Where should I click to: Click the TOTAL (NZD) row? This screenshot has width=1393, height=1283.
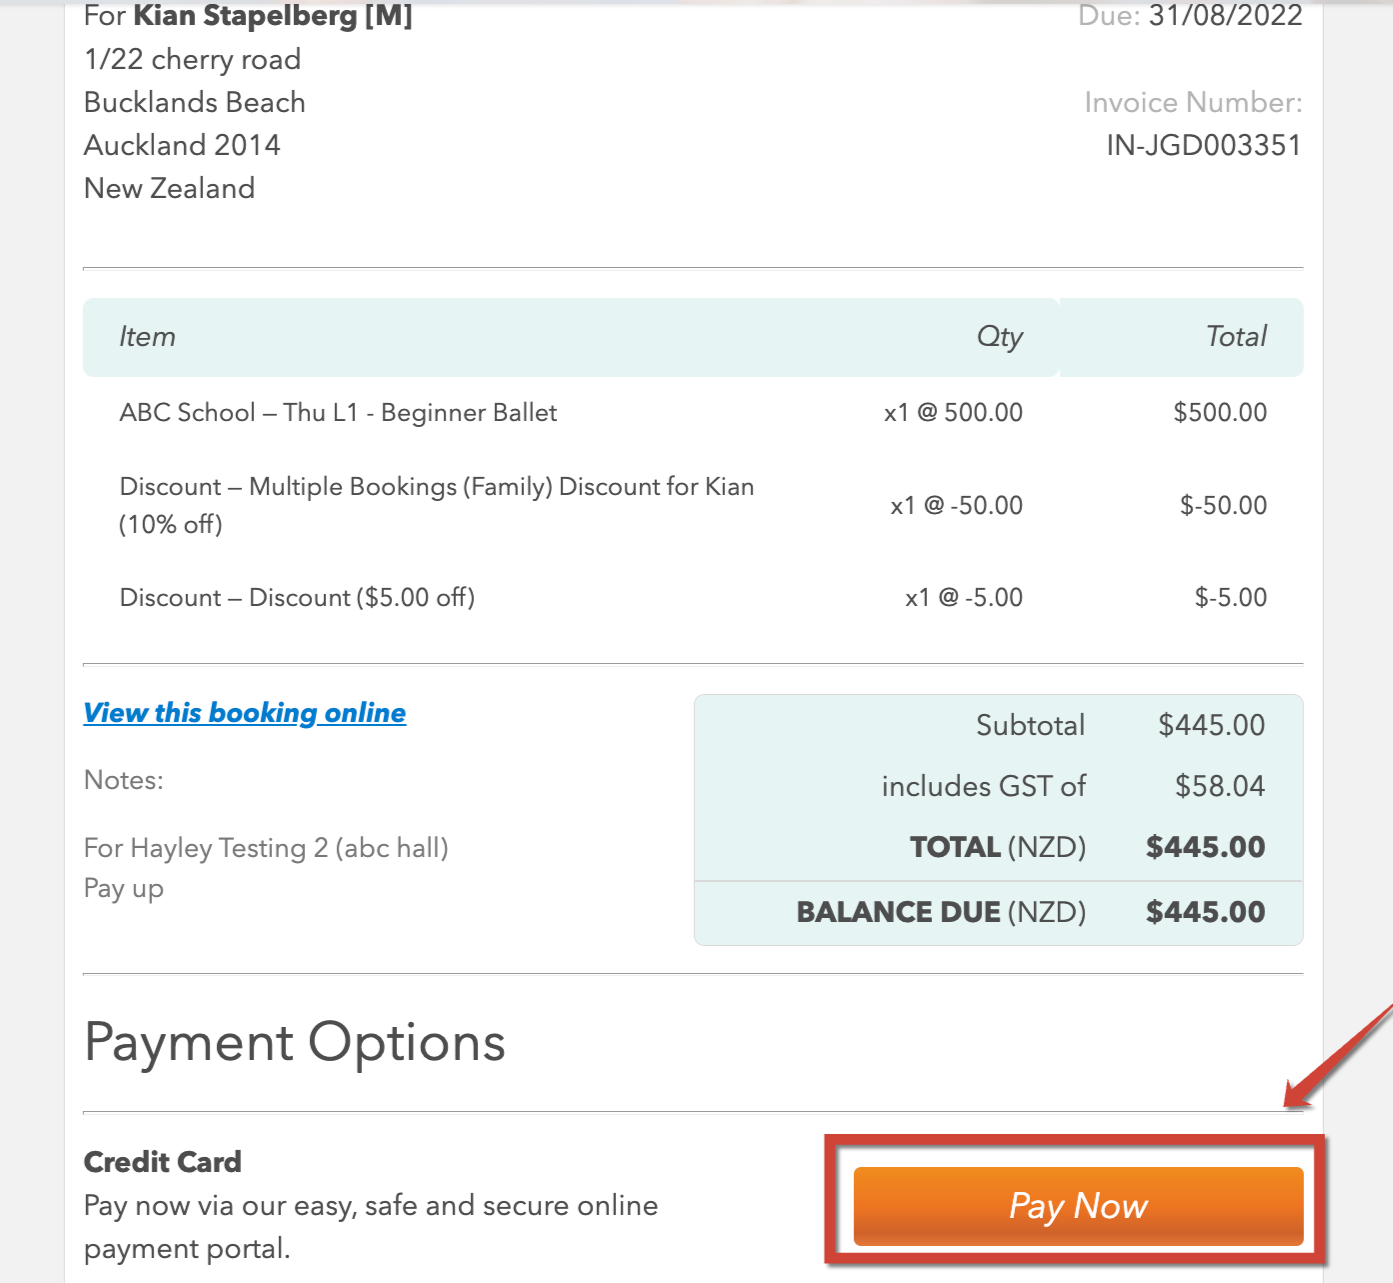(999, 847)
